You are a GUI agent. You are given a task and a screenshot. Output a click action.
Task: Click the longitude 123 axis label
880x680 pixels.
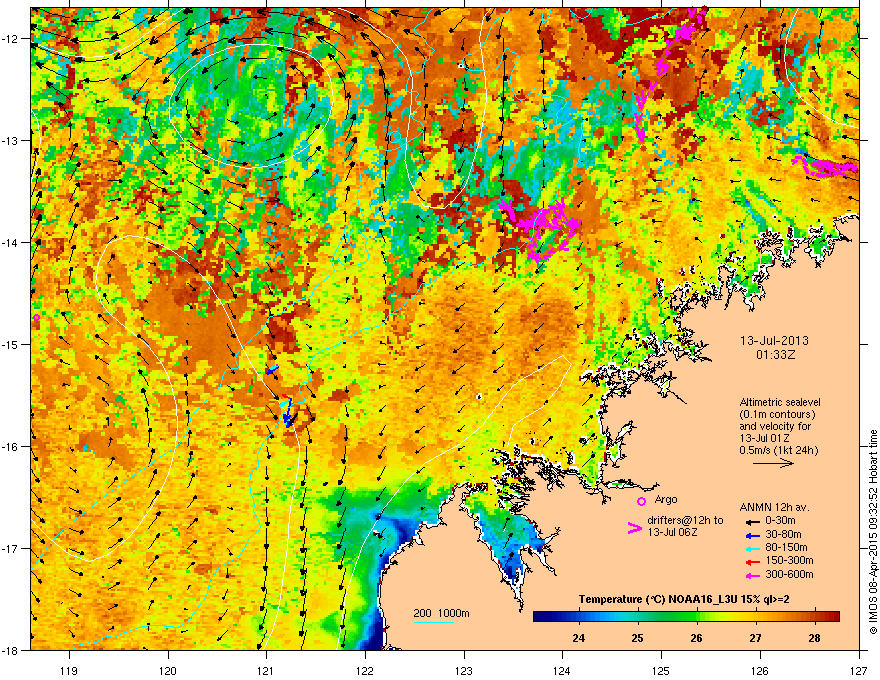pos(464,670)
